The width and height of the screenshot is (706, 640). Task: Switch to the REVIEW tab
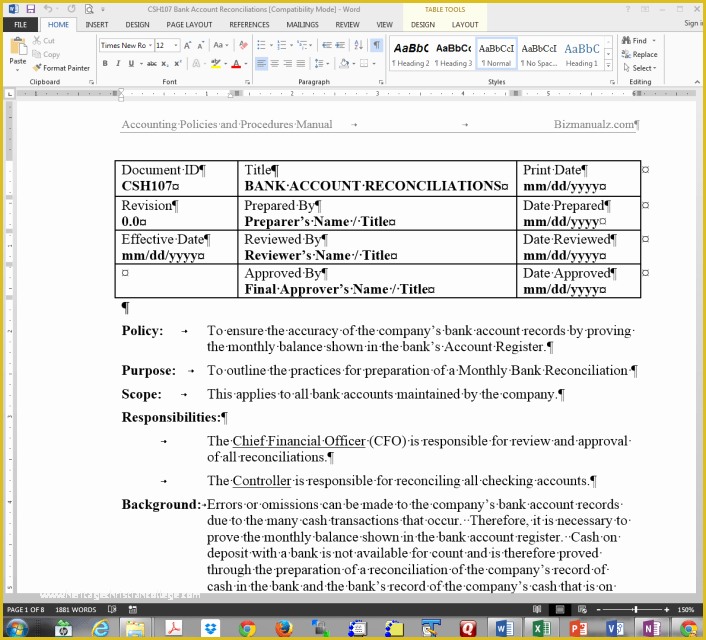tap(347, 25)
